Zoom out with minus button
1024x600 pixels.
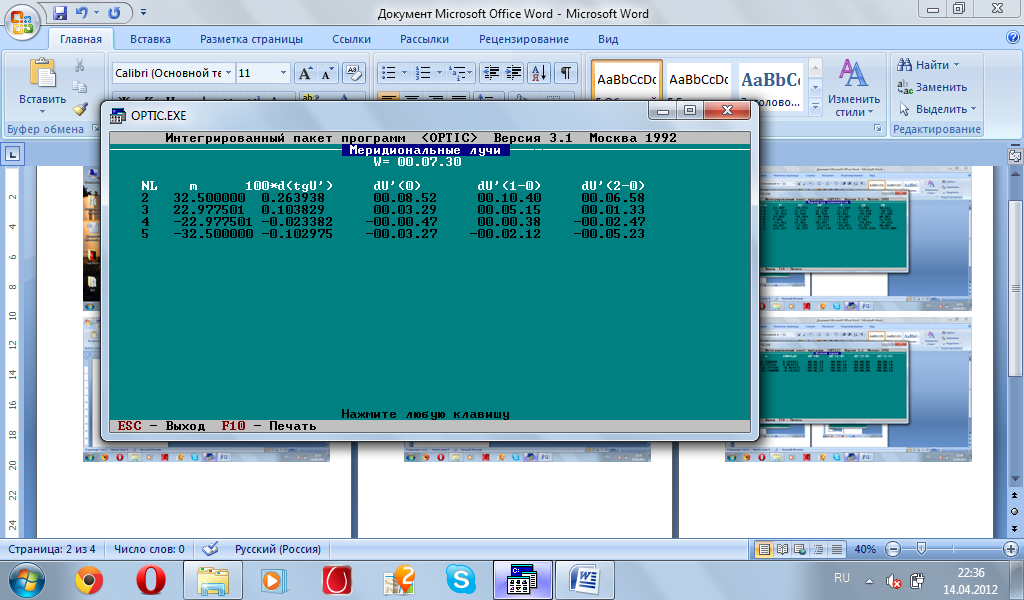coord(893,549)
